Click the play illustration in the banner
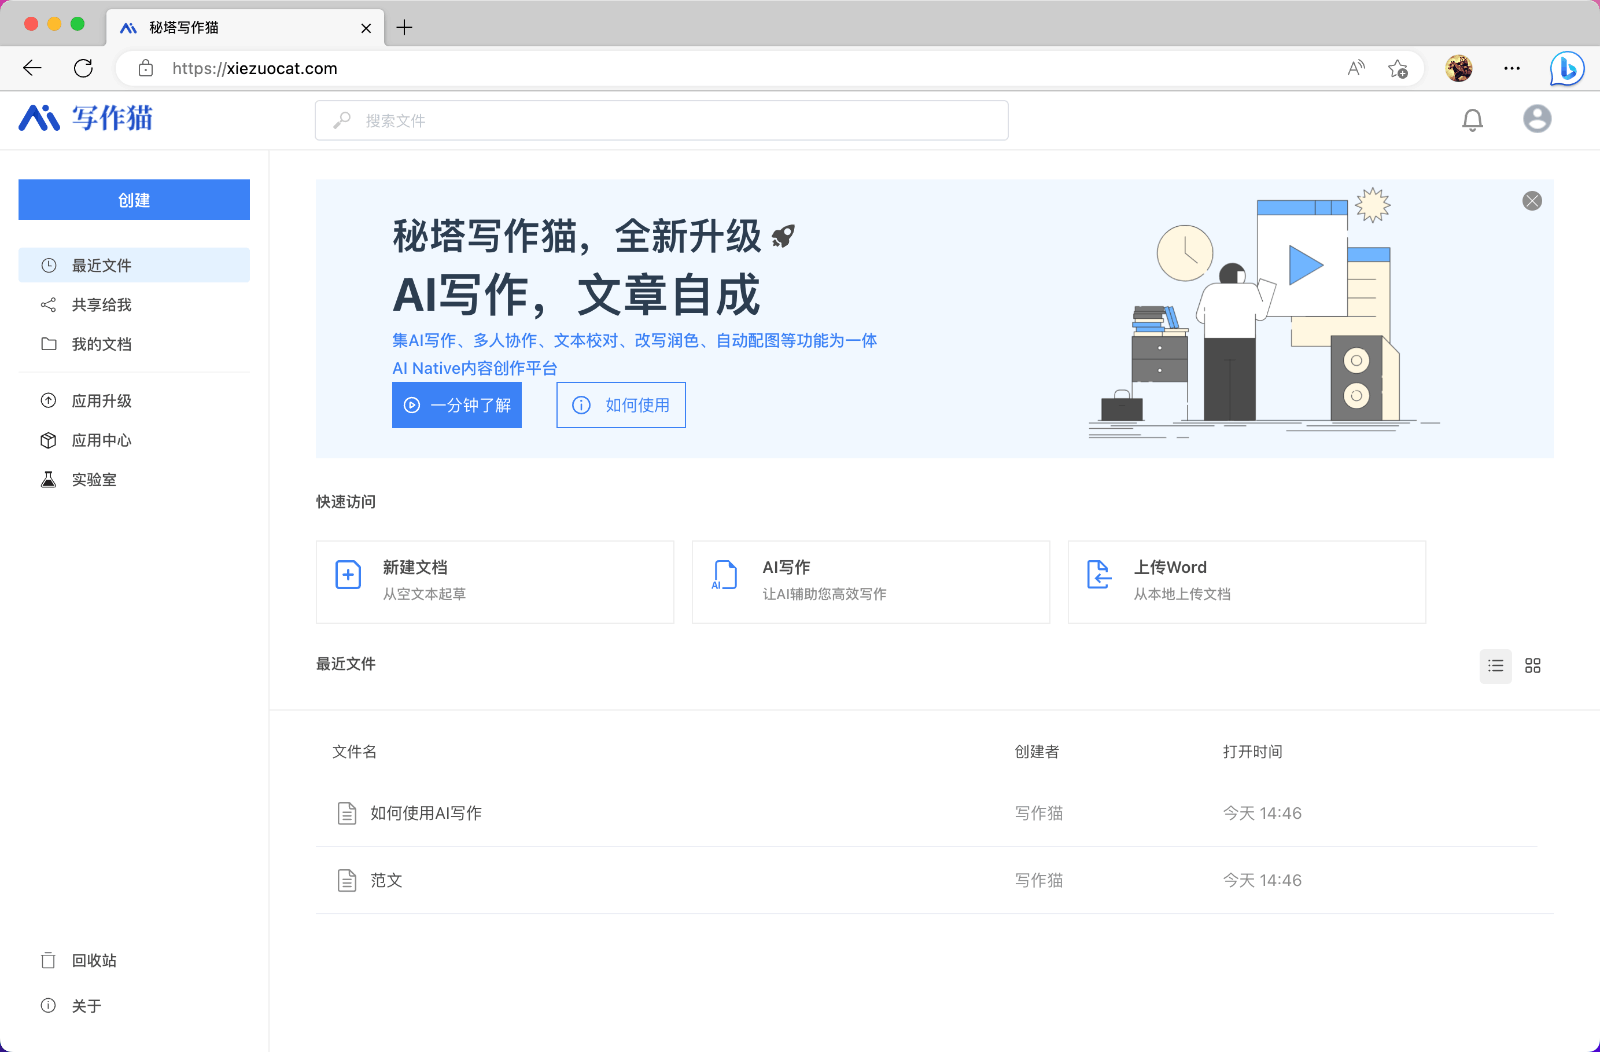The image size is (1600, 1052). (x=1305, y=266)
